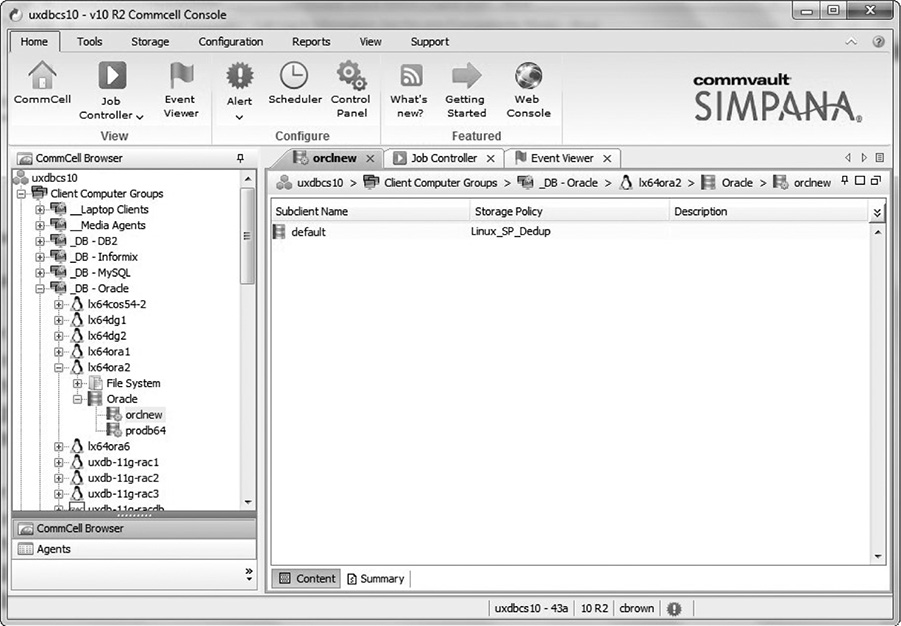Close the orclnew tab
The height and width of the screenshot is (626, 901).
[x=371, y=159]
